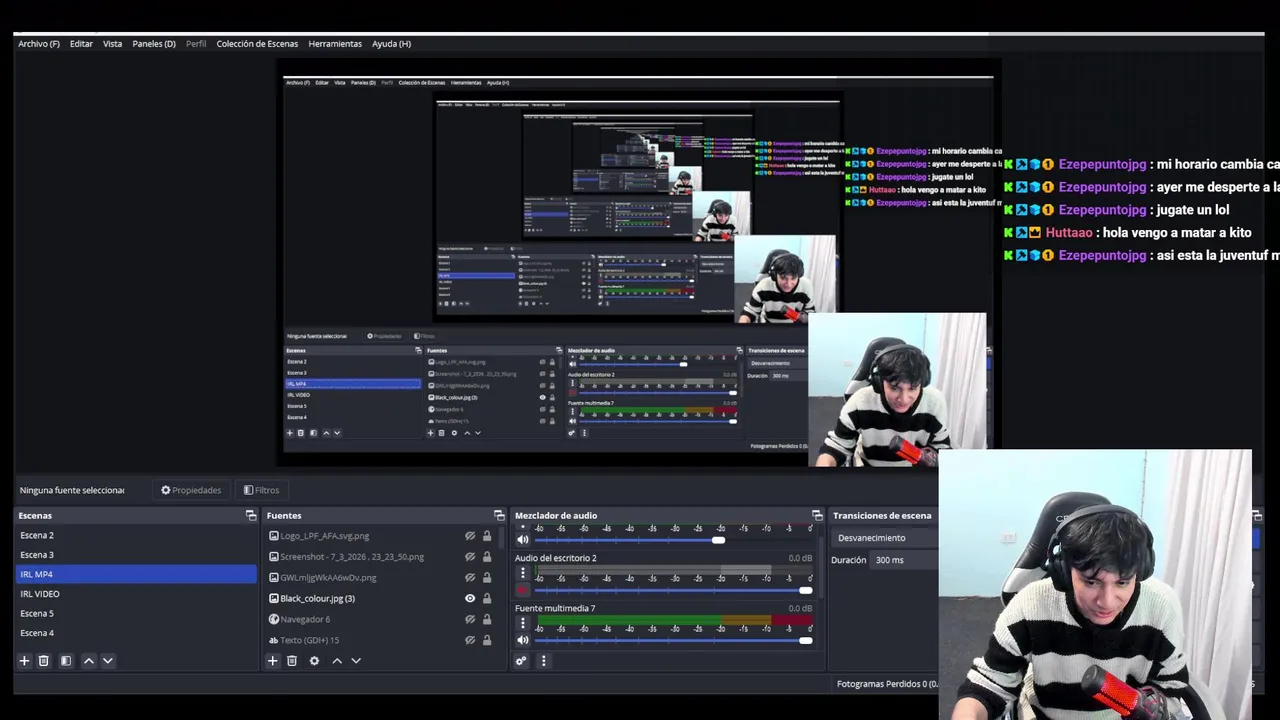This screenshot has height=720, width=1280.
Task: Lock toggle for Logo_LPF_AFA.svg.png source
Action: 487,536
